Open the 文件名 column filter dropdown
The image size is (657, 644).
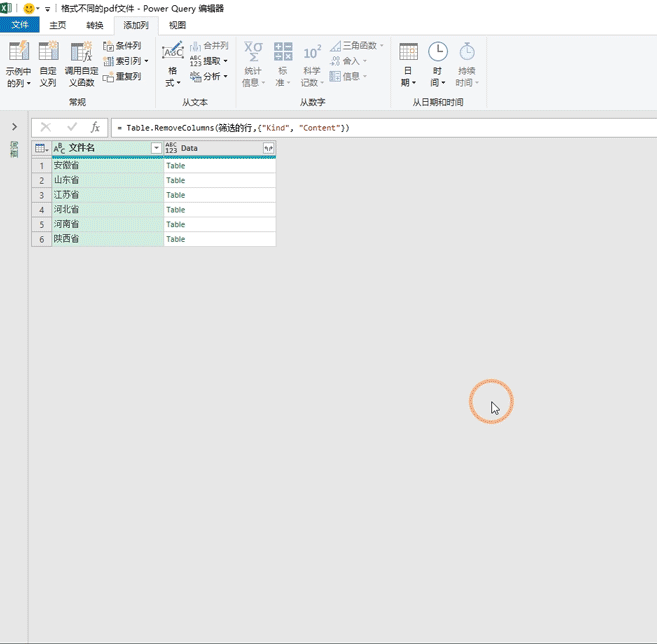coord(156,148)
